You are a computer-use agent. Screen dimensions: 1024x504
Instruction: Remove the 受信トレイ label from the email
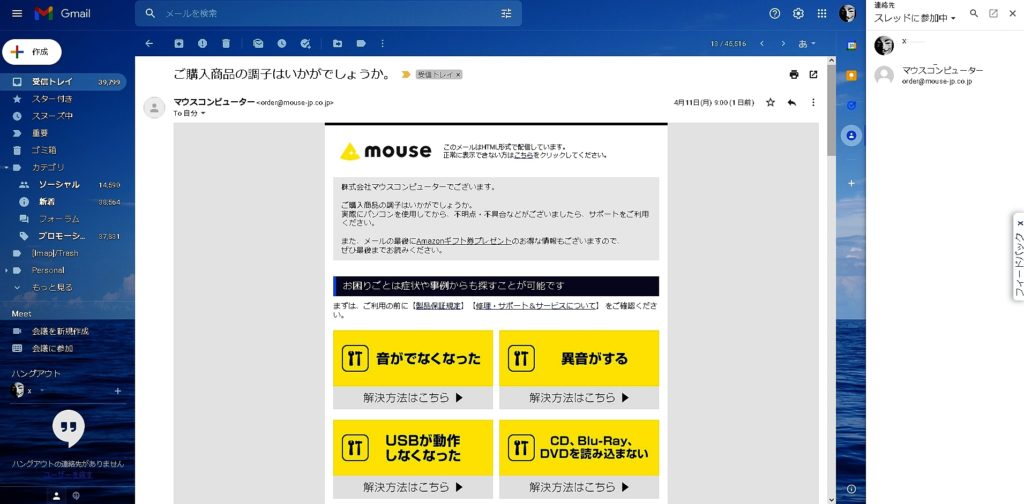click(458, 75)
